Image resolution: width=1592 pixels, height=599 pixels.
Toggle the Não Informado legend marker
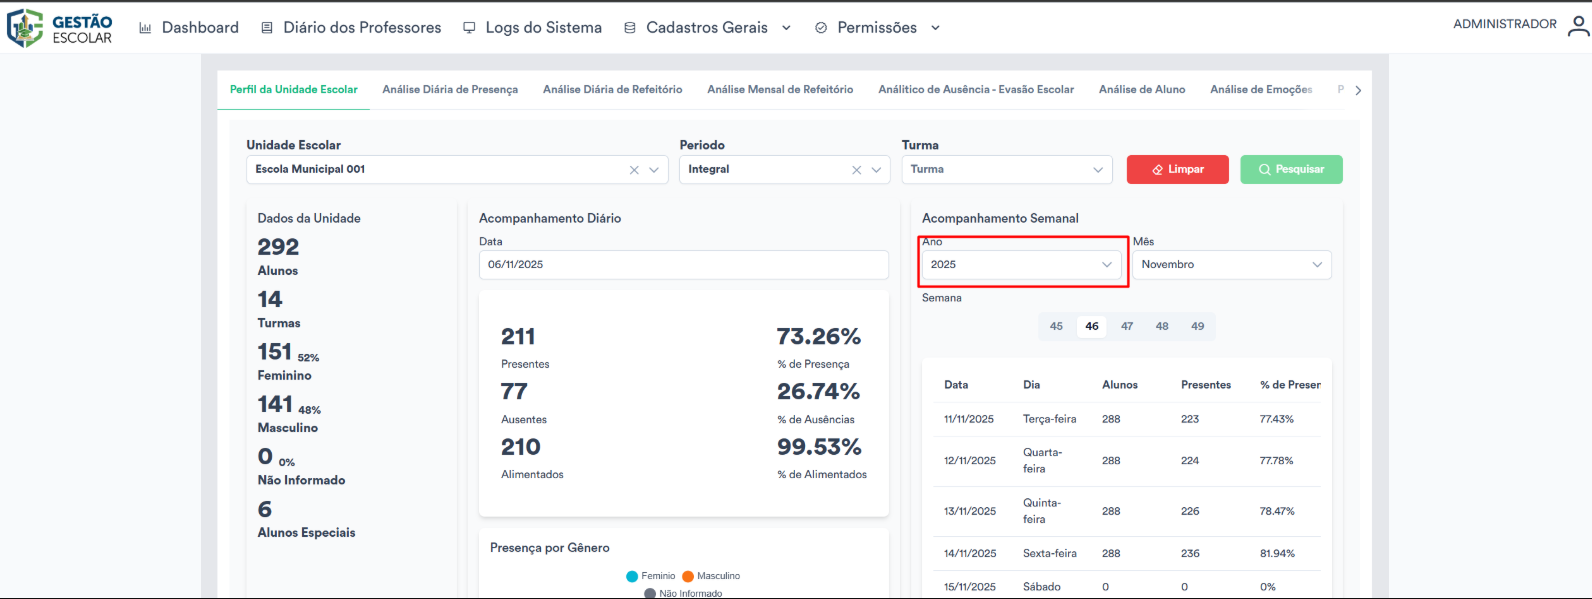pos(650,594)
